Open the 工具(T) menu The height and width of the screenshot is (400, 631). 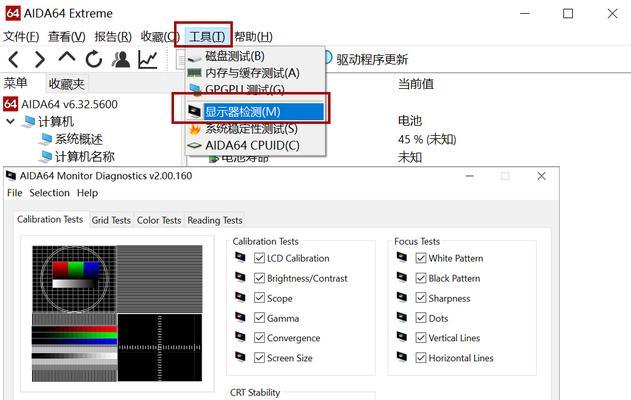[x=207, y=37]
